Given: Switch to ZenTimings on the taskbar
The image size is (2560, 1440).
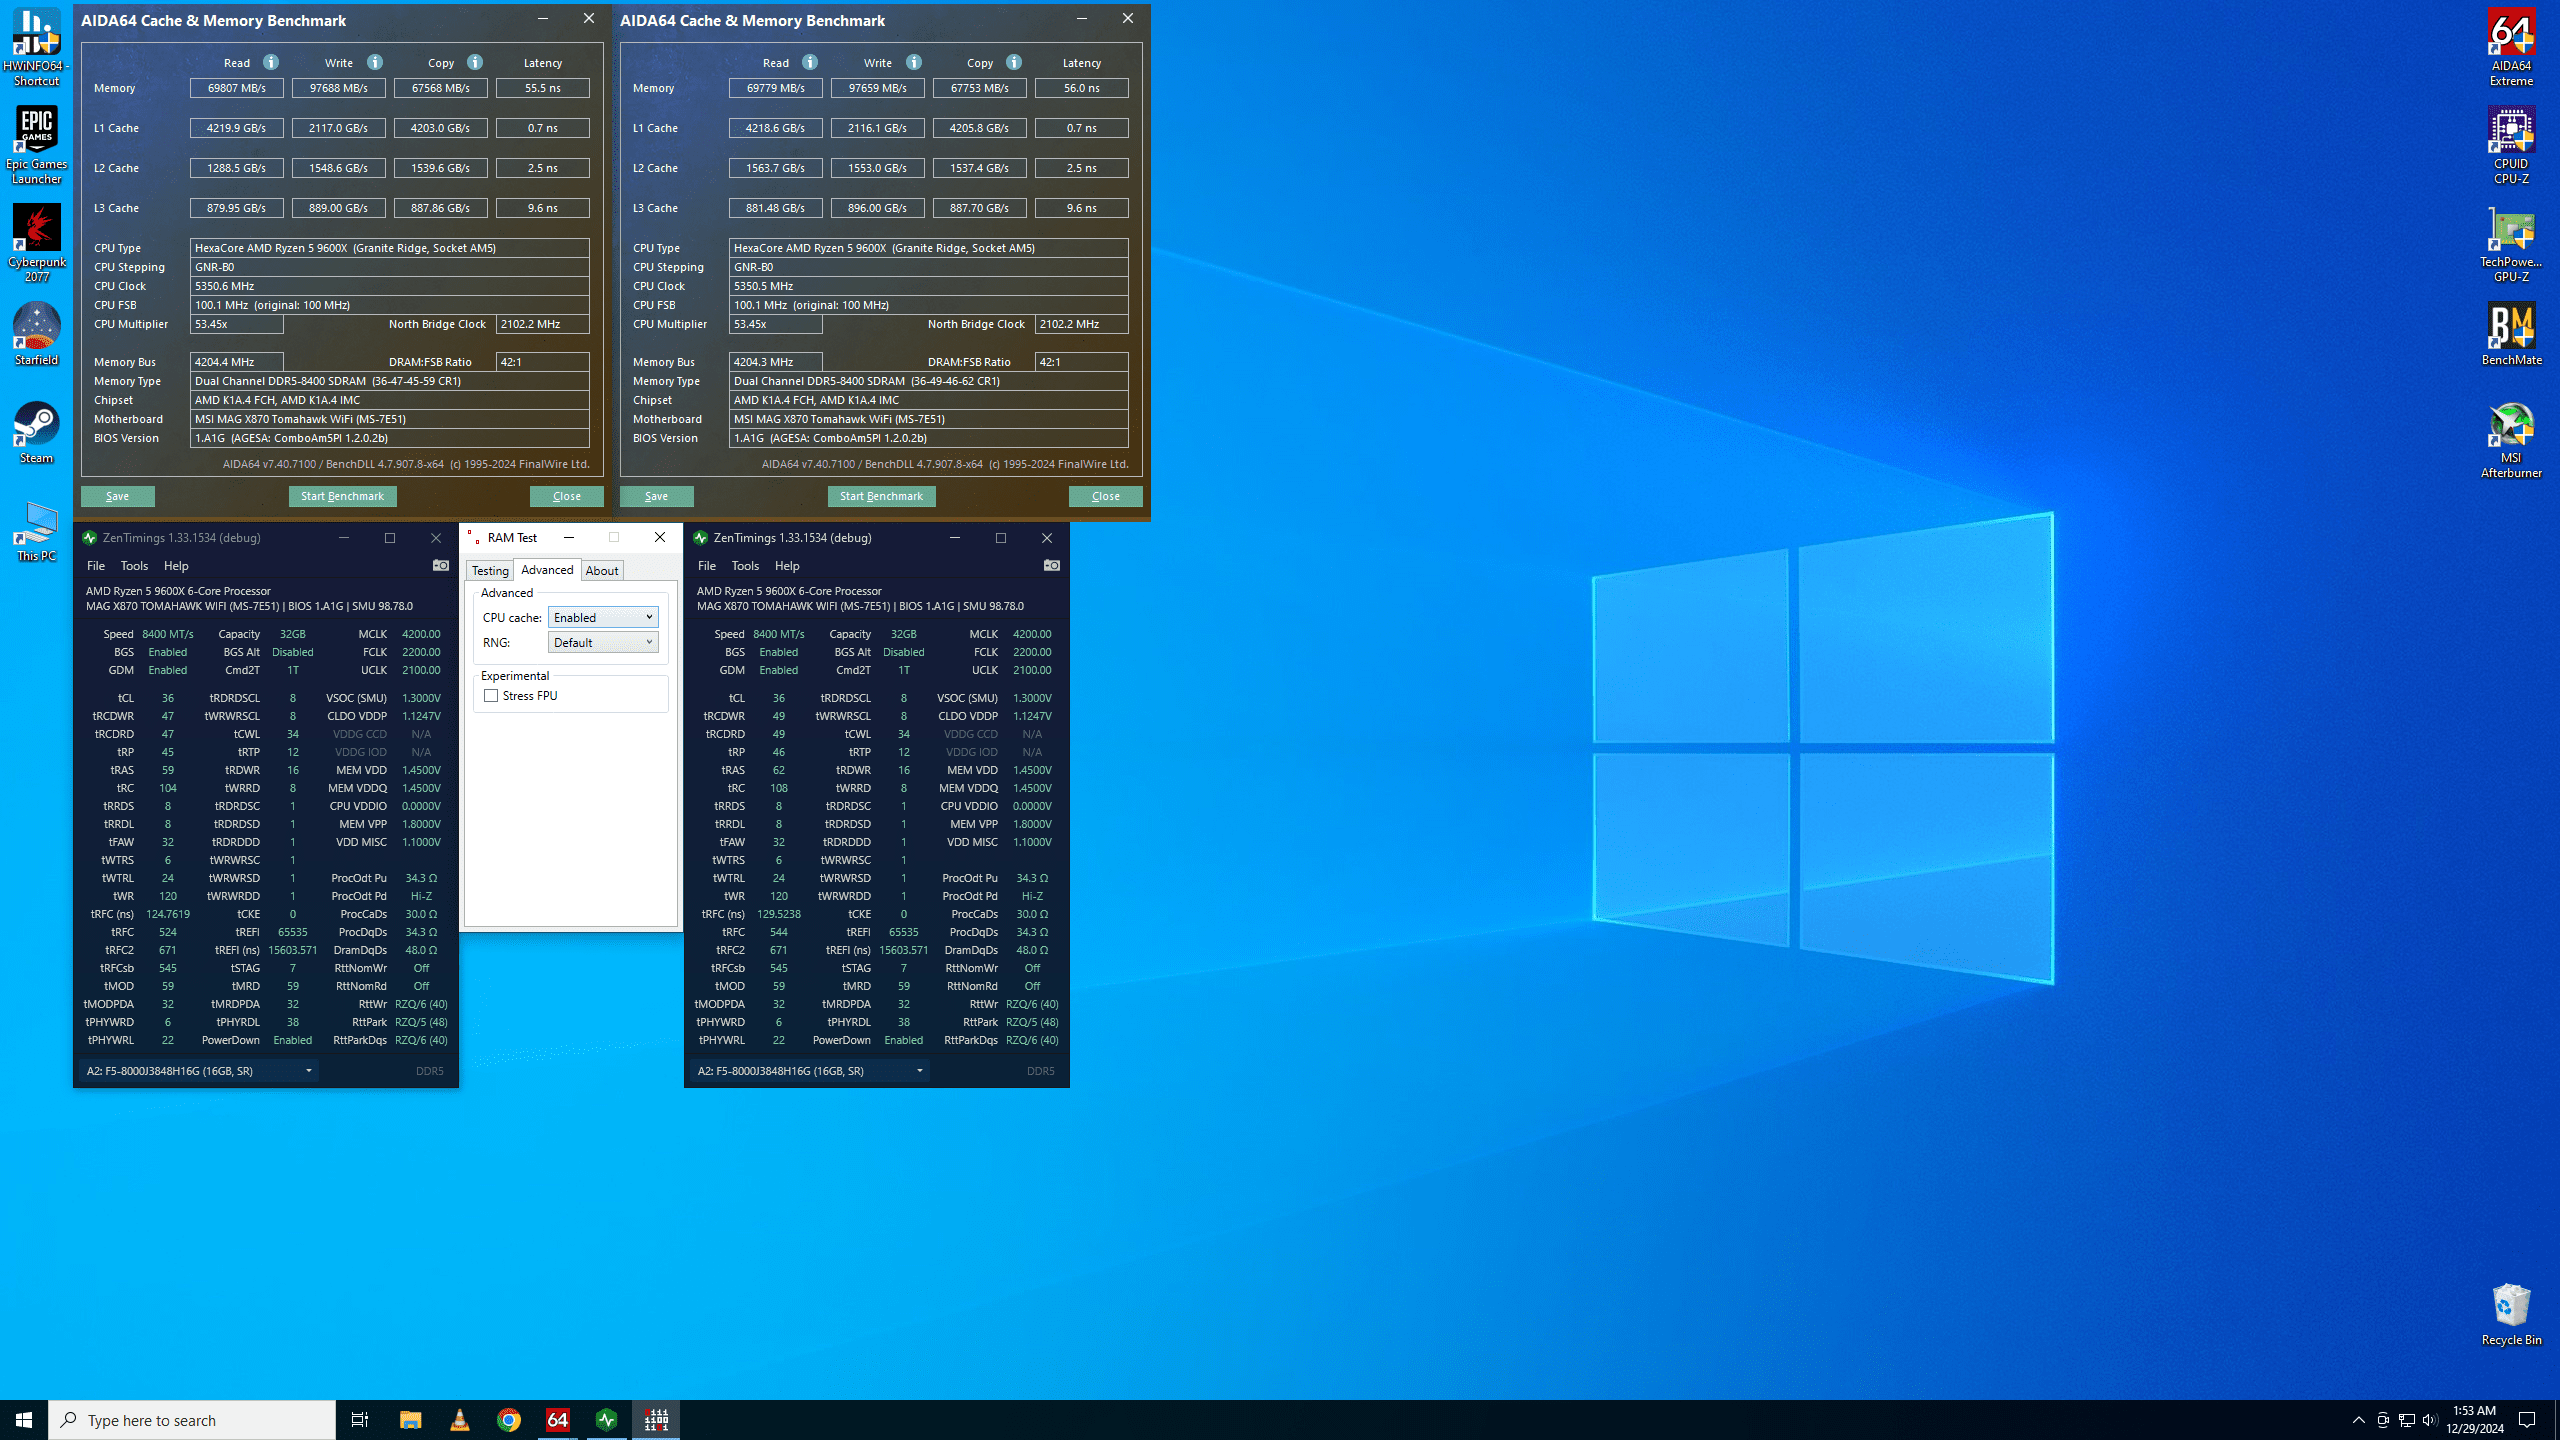Looking at the screenshot, I should click(607, 1420).
